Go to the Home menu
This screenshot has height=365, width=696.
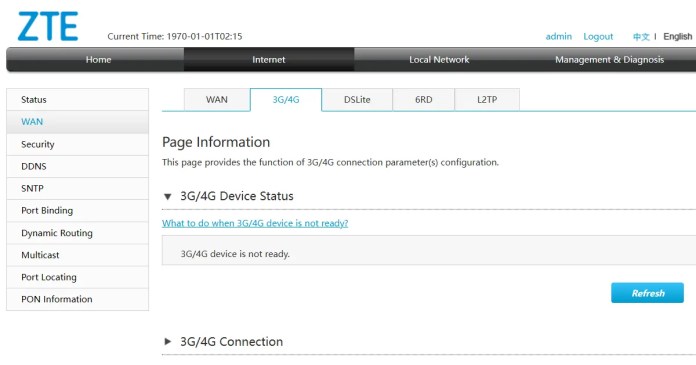coord(98,60)
